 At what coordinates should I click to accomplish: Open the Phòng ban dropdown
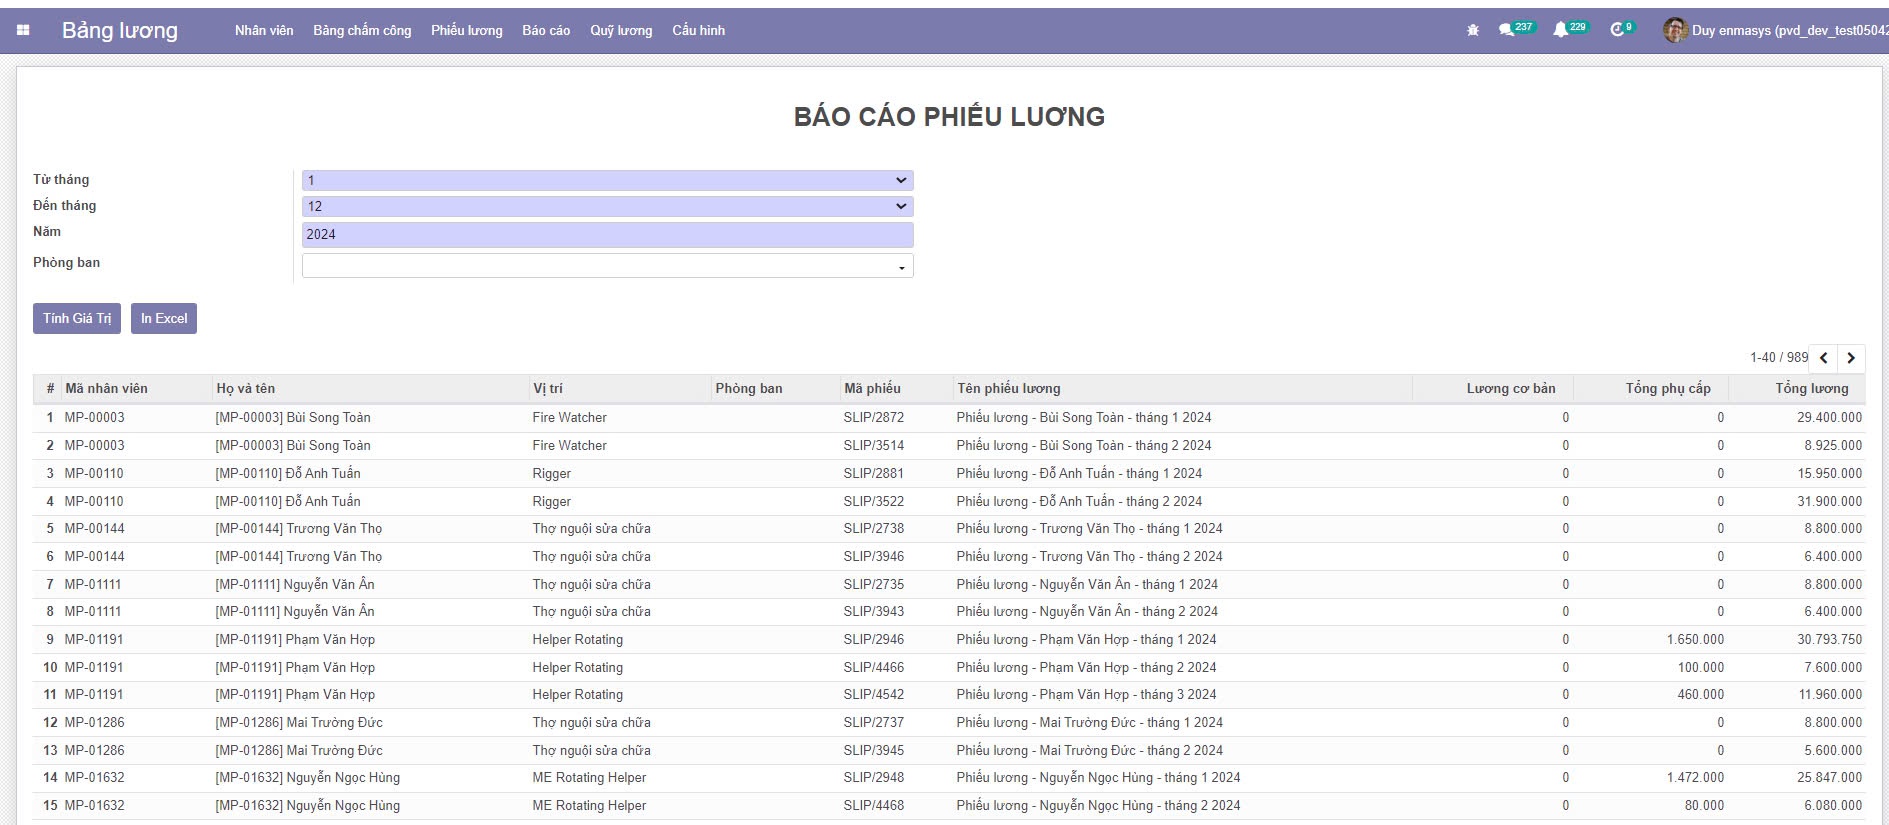click(607, 266)
